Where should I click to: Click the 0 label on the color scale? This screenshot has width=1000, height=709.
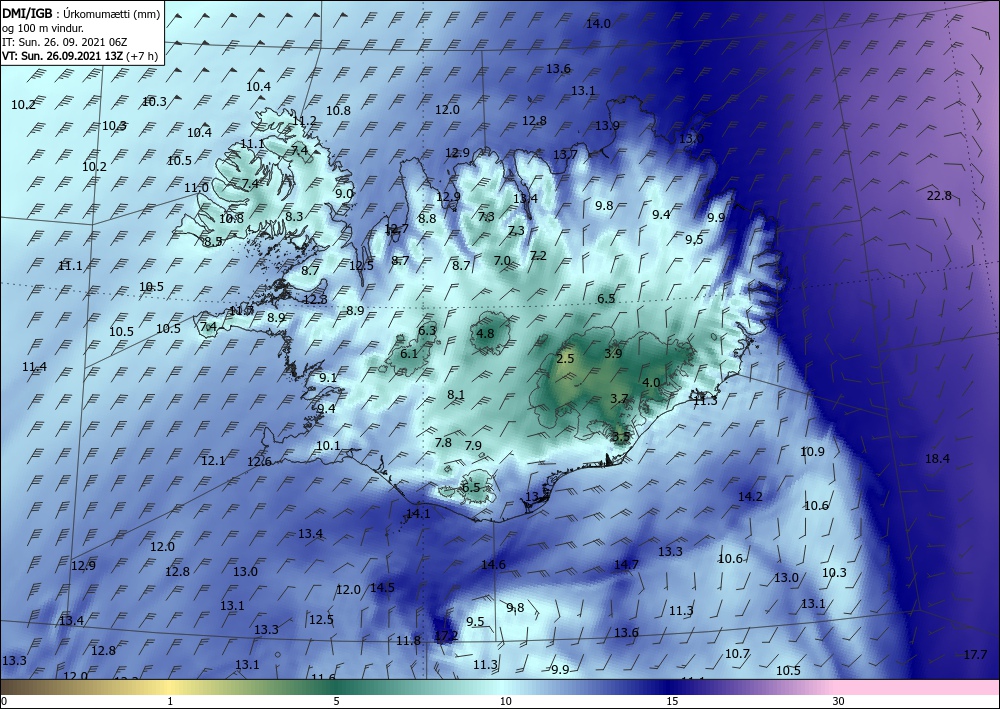pos(3,701)
